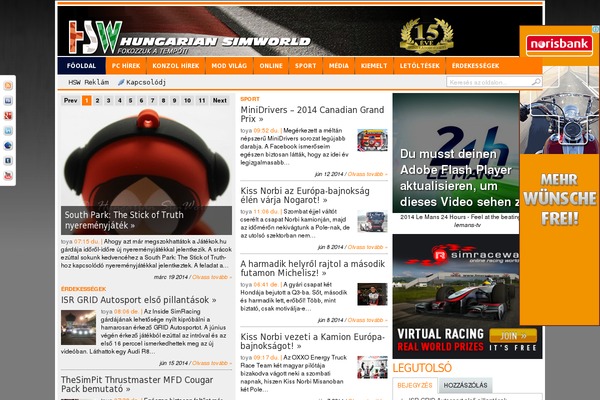Open the MÉDIA menu
Screen dimensions: 600x400
[339, 66]
